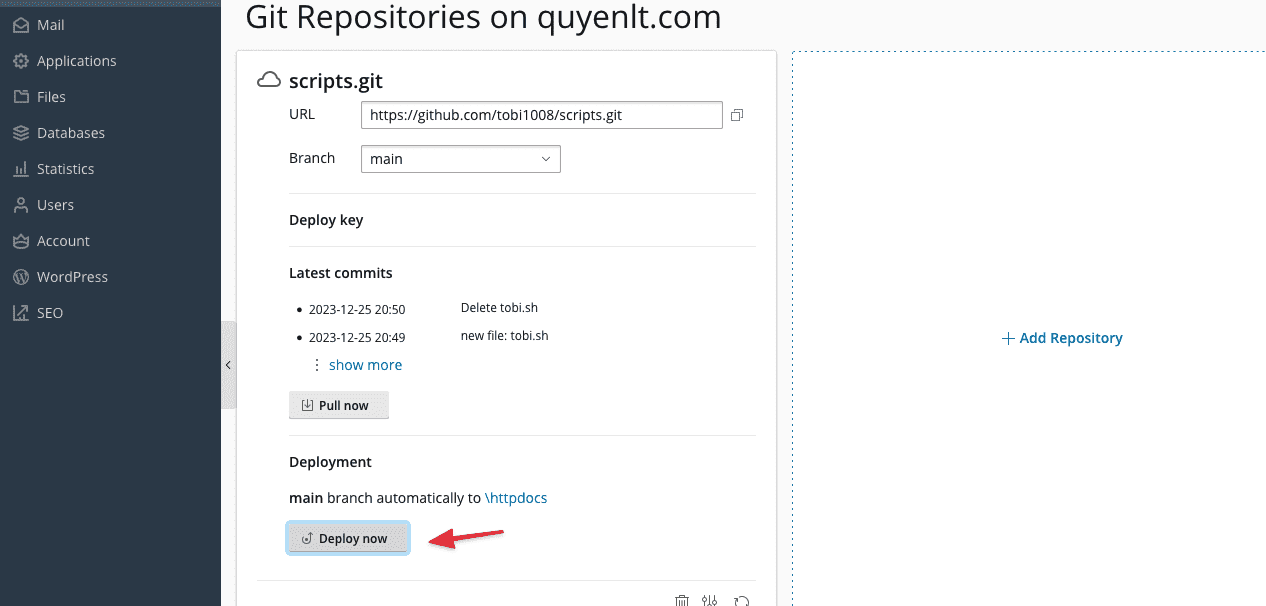Click the refresh icon at card bottom
This screenshot has height=606, width=1266.
(741, 600)
